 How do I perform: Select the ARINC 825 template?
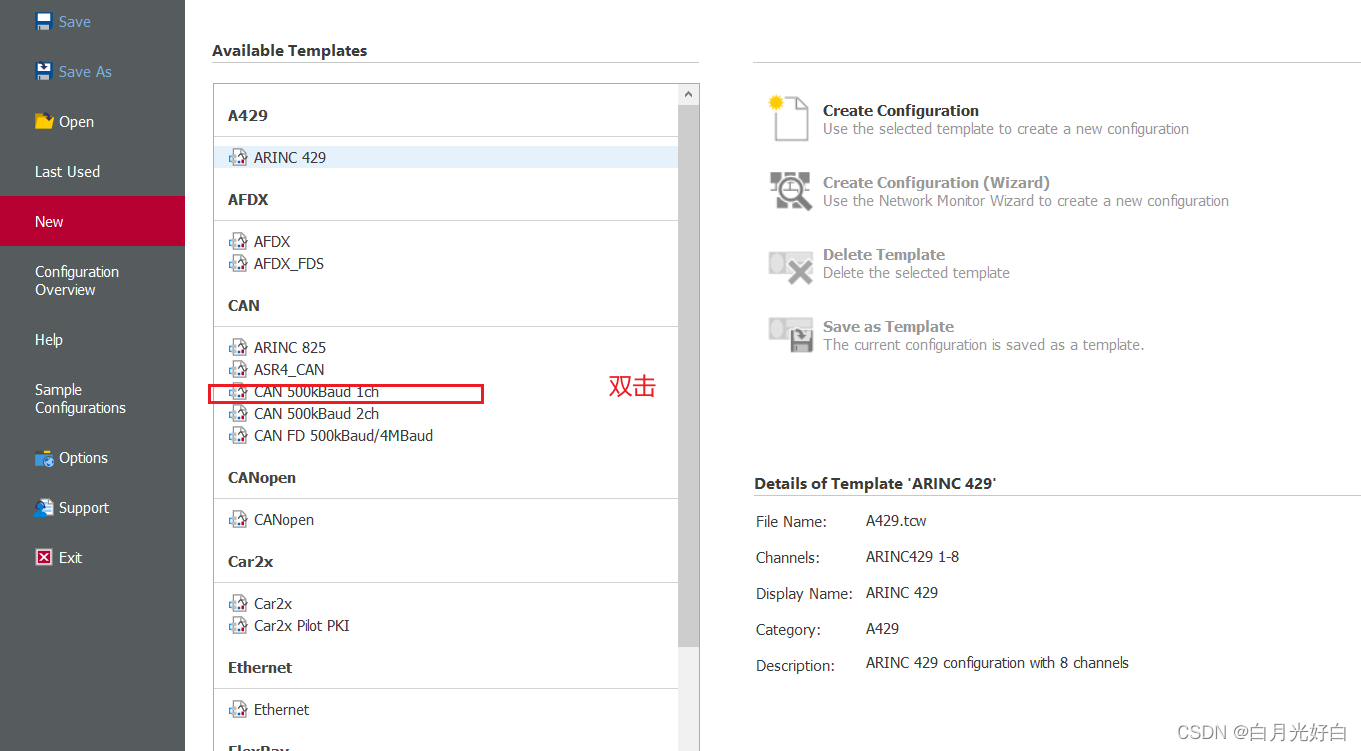point(446,347)
